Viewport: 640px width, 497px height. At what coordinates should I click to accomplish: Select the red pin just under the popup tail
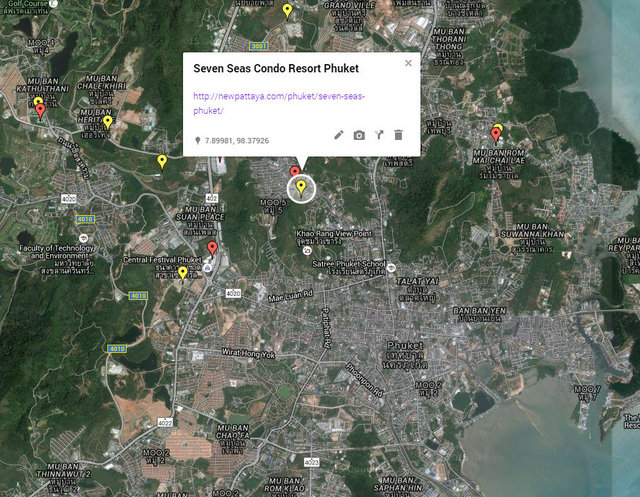click(x=295, y=171)
